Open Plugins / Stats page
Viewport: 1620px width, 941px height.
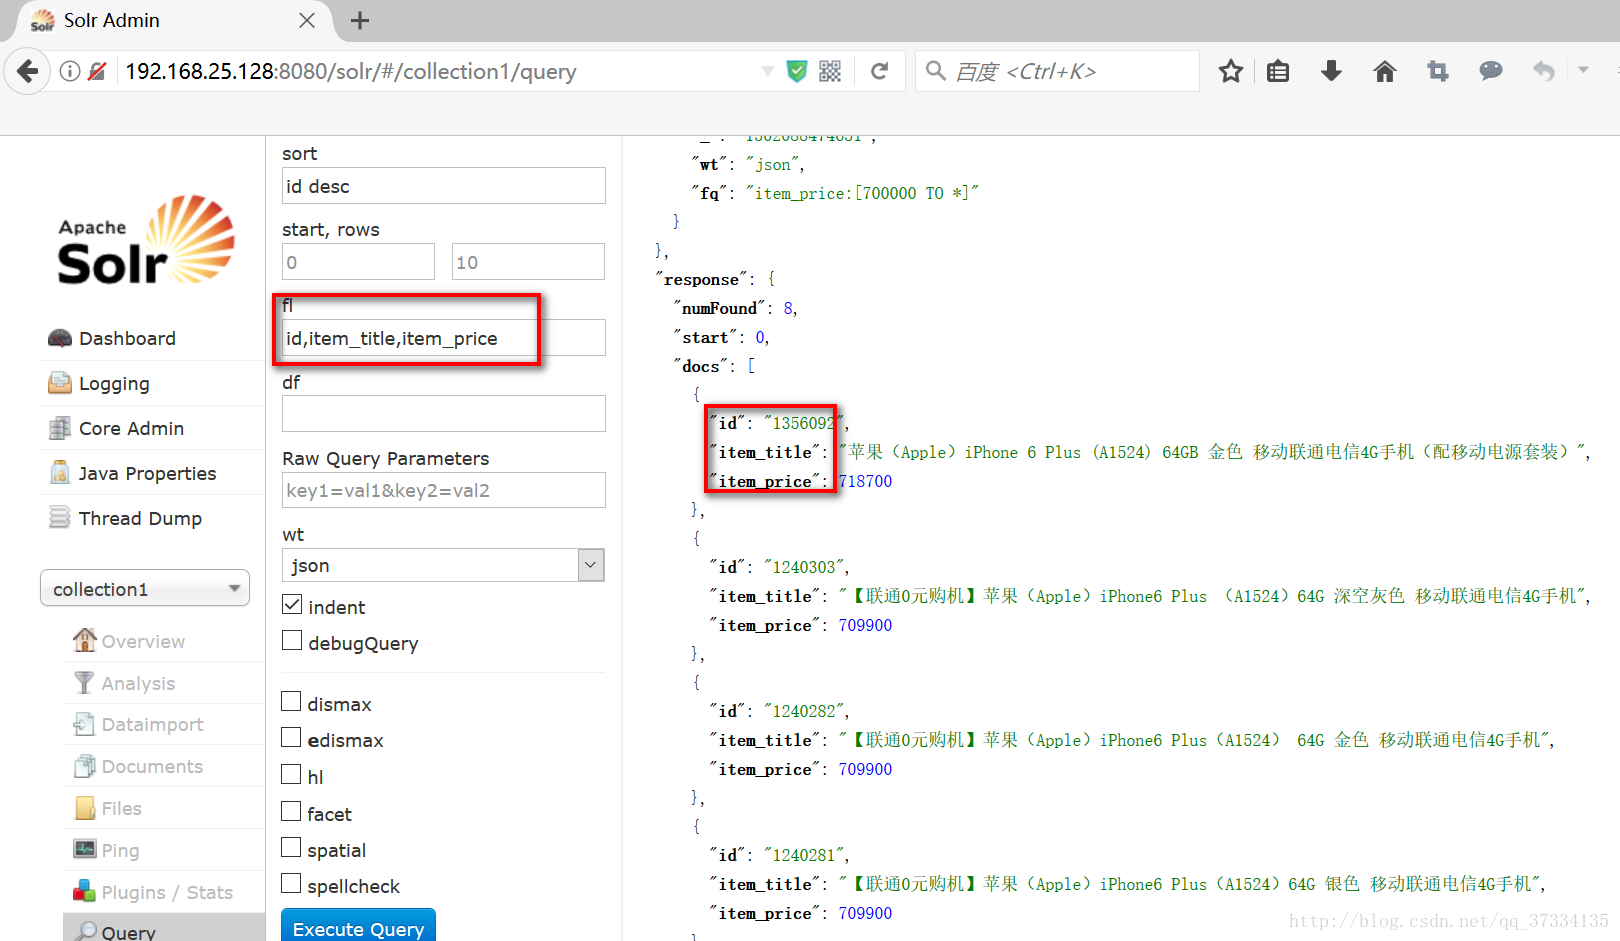click(167, 892)
